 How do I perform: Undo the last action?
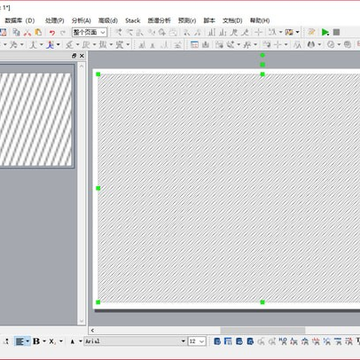pyautogui.click(x=52, y=32)
